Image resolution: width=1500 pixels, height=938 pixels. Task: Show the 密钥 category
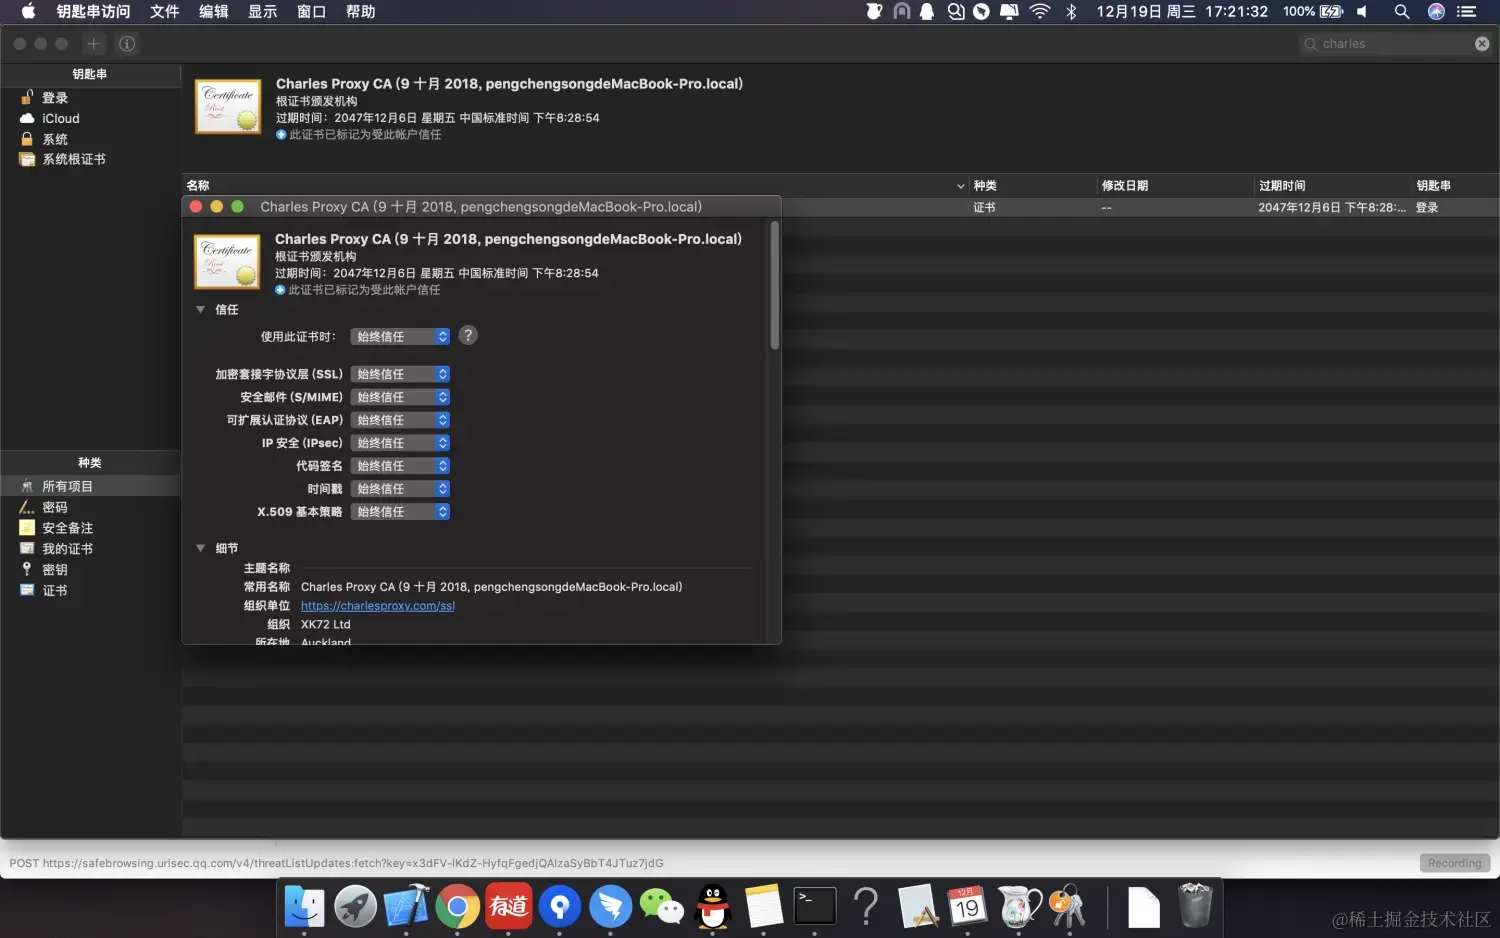click(55, 570)
